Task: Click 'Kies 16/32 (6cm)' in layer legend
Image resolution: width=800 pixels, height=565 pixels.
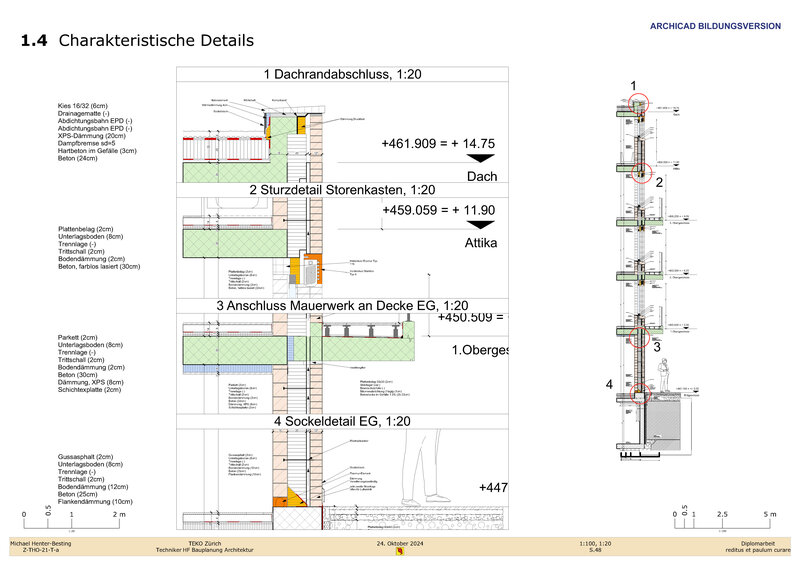Action: (x=83, y=105)
